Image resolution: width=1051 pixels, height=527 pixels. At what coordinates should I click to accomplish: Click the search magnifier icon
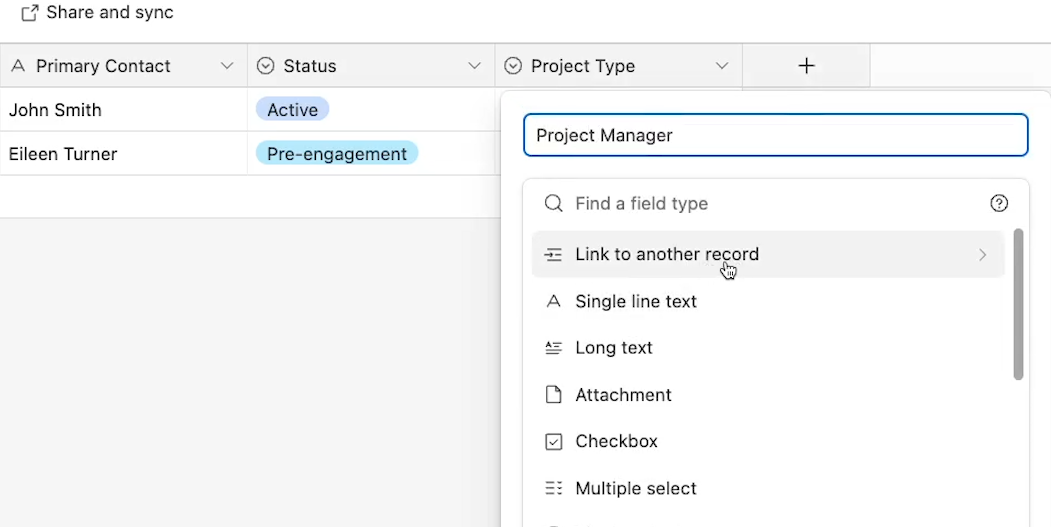pyautogui.click(x=554, y=203)
